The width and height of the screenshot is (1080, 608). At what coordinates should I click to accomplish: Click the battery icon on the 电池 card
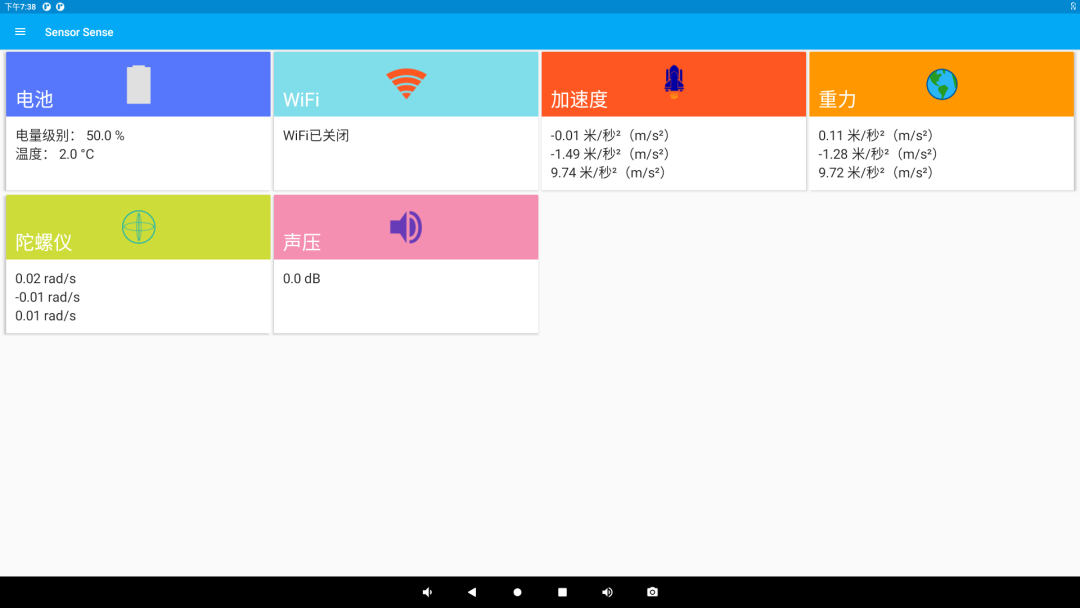click(x=138, y=84)
